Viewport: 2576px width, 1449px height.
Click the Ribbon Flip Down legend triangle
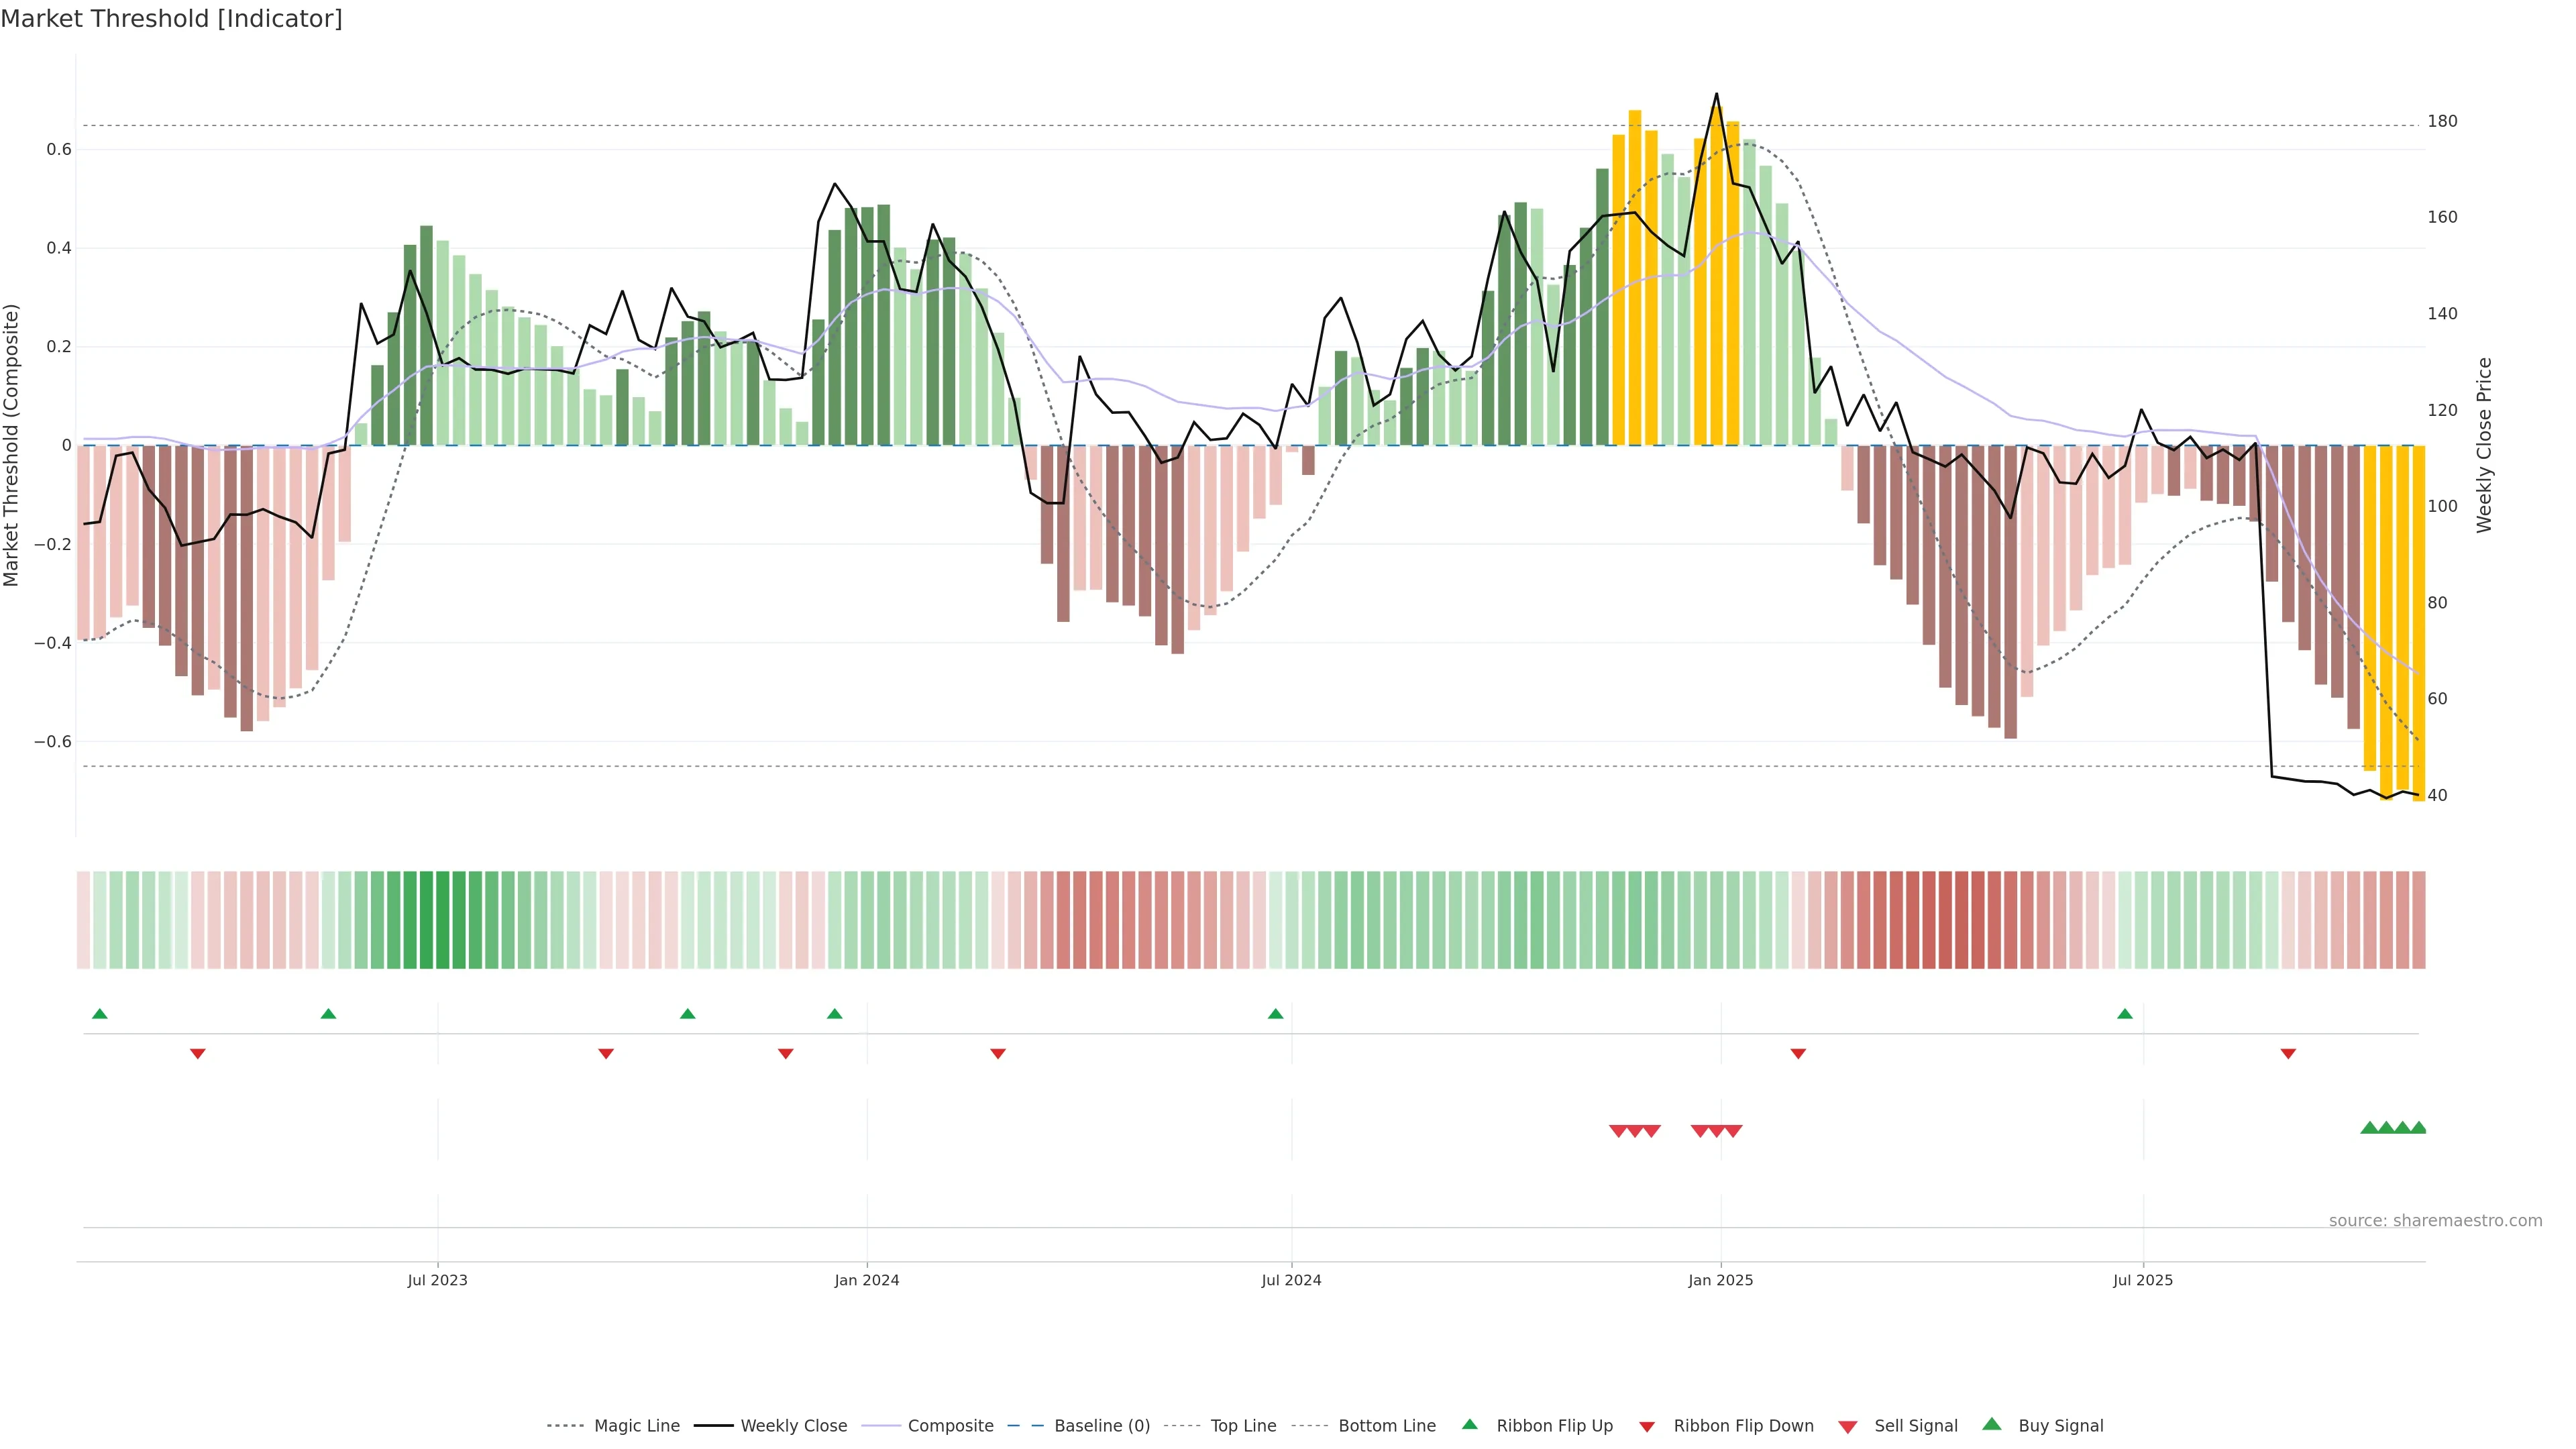point(1647,1427)
